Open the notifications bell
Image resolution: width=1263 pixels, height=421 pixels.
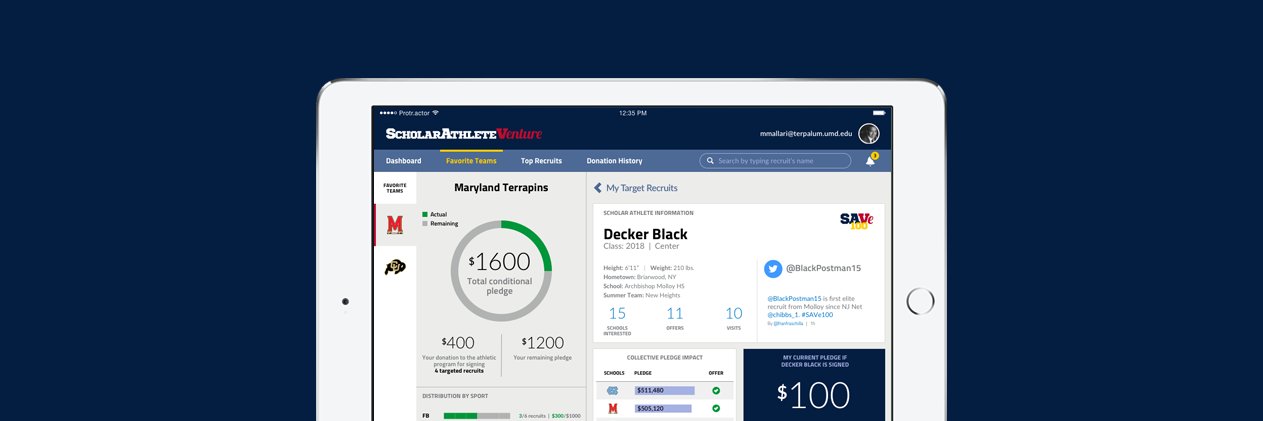click(x=870, y=161)
